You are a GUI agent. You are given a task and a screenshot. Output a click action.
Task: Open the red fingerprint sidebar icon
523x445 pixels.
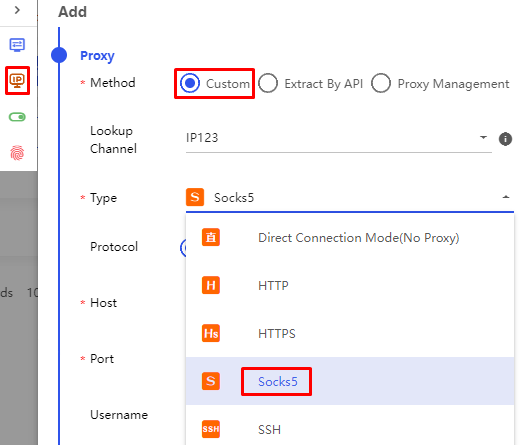17,153
